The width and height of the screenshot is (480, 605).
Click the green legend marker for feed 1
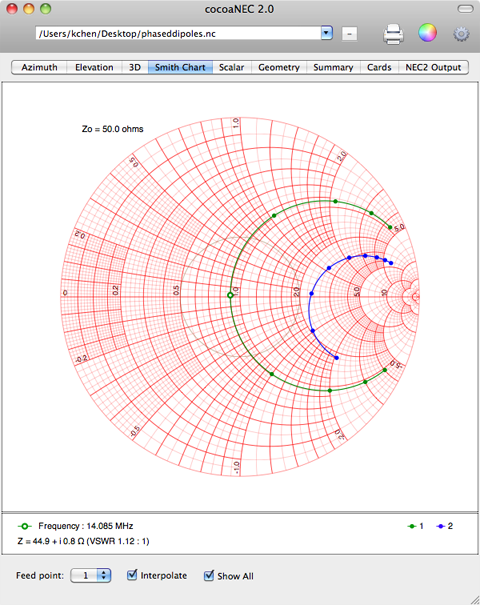[411, 526]
